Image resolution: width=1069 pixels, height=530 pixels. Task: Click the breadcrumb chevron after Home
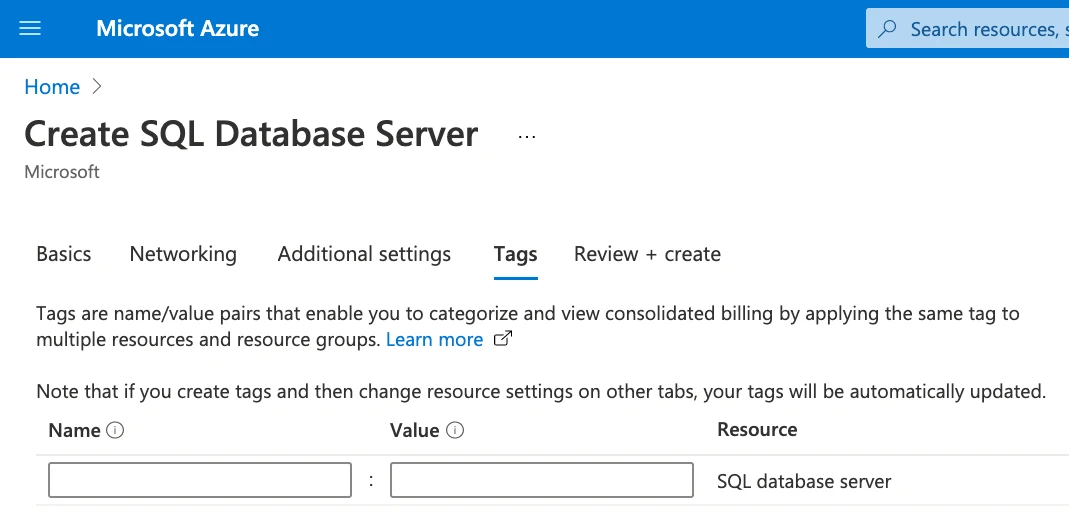point(97,86)
